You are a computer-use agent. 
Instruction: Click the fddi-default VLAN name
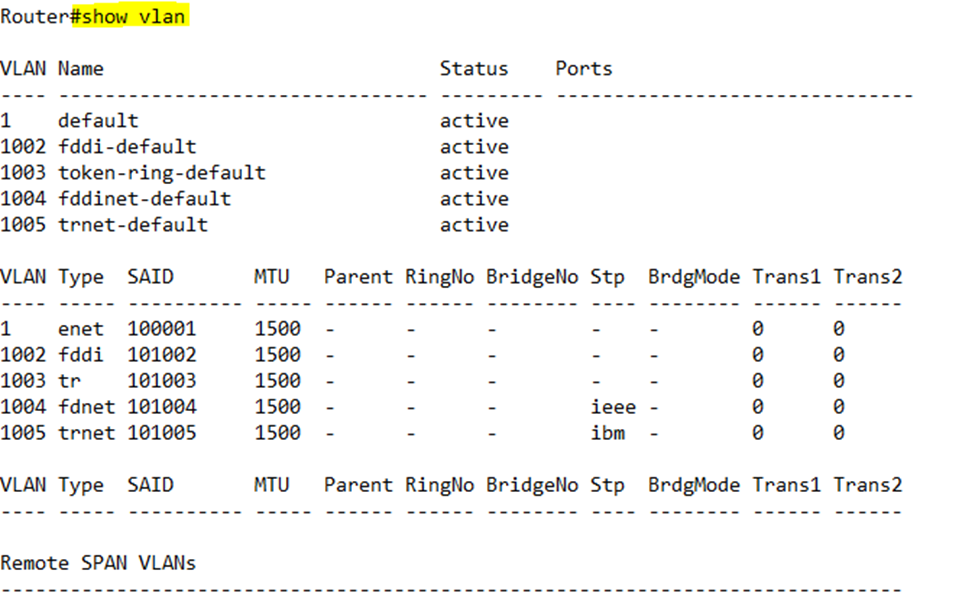coord(127,147)
